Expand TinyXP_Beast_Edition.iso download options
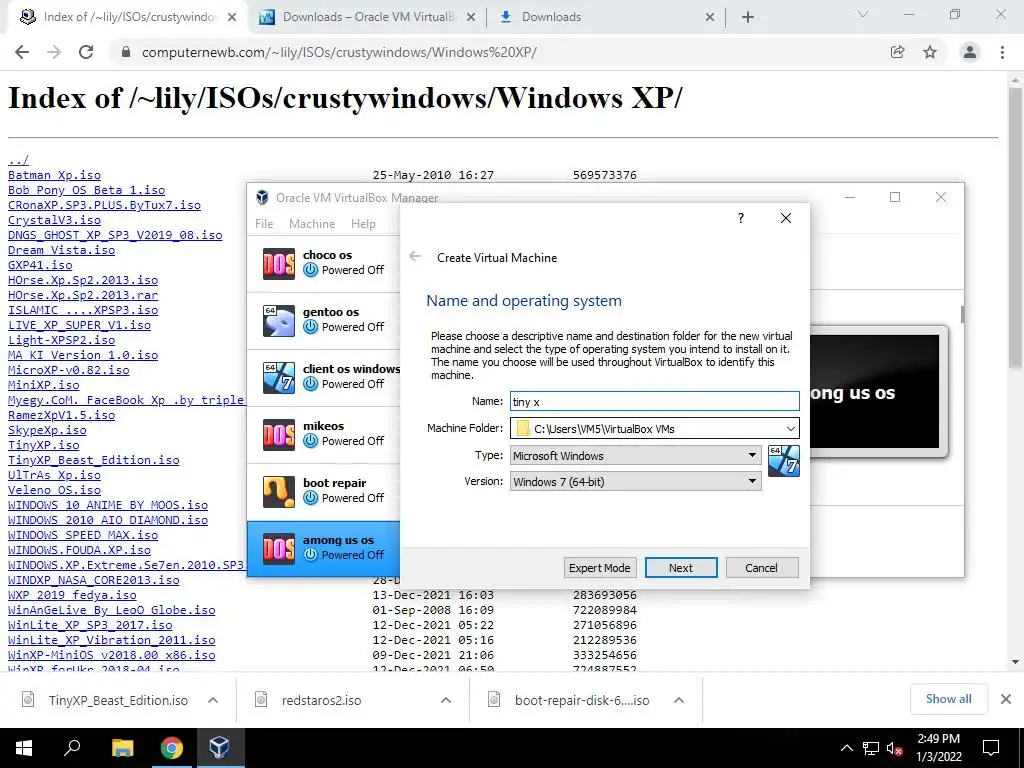The image size is (1024, 768). pos(213,700)
